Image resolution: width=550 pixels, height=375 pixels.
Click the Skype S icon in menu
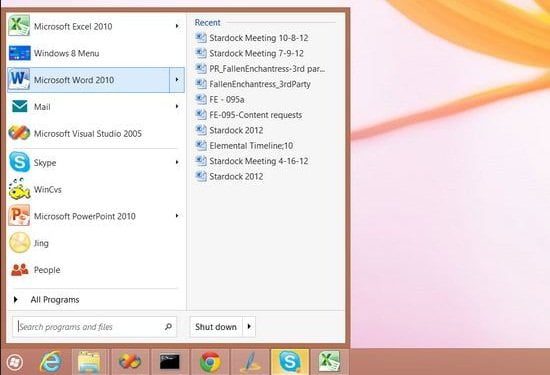tap(19, 162)
